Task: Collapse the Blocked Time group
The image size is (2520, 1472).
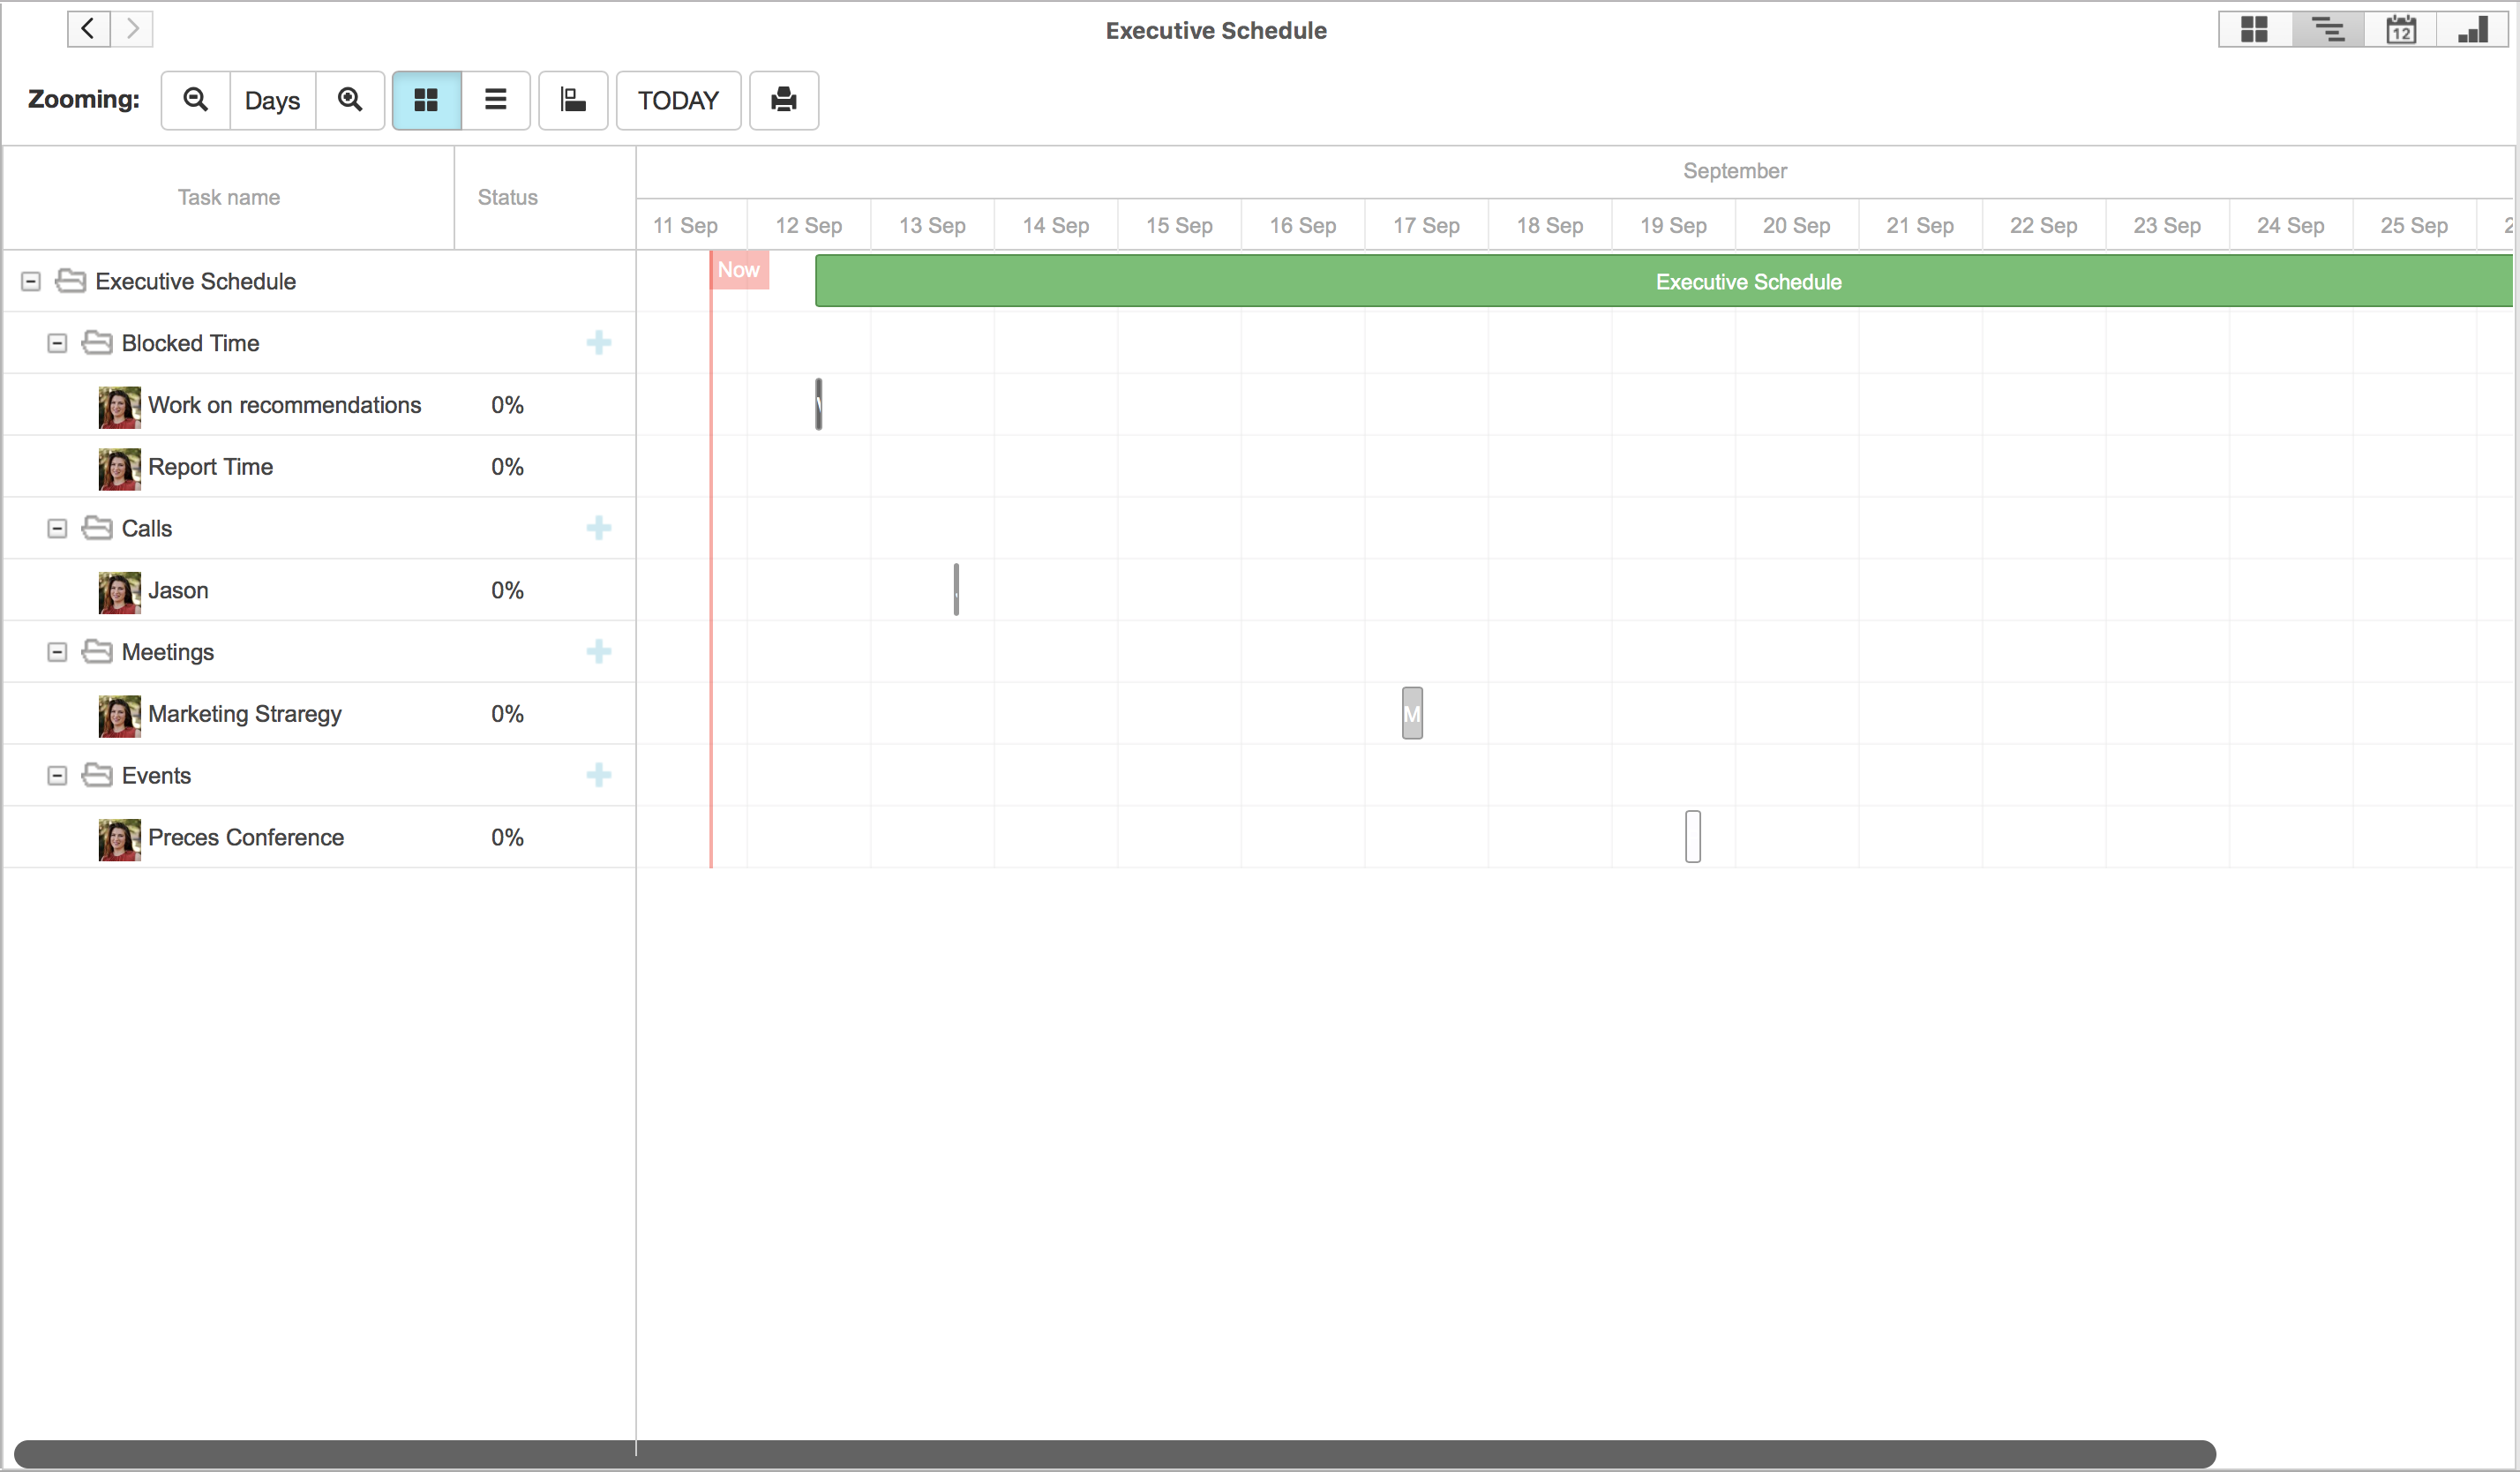Action: (57, 343)
